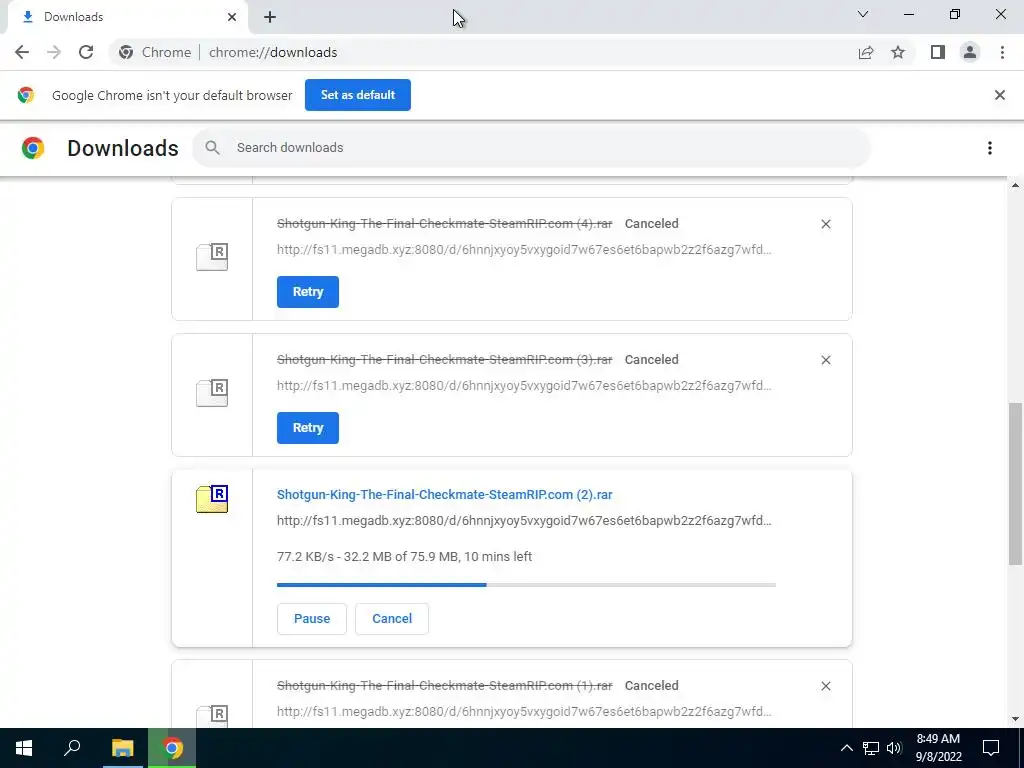Screen dimensions: 1024x768
Task: Retry the (4).rar download
Action: [x=308, y=292]
